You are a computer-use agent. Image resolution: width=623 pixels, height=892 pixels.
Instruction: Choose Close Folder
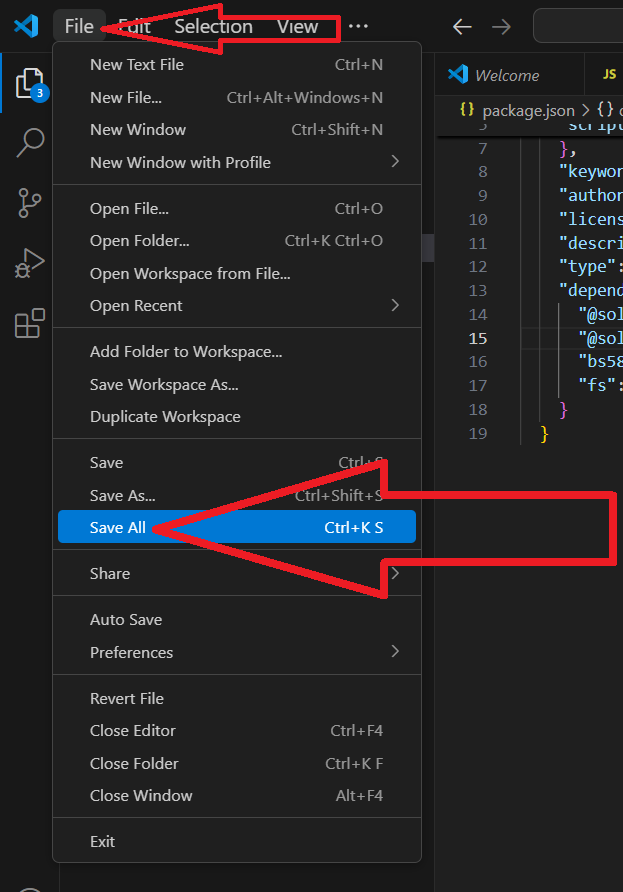[x=237, y=763]
